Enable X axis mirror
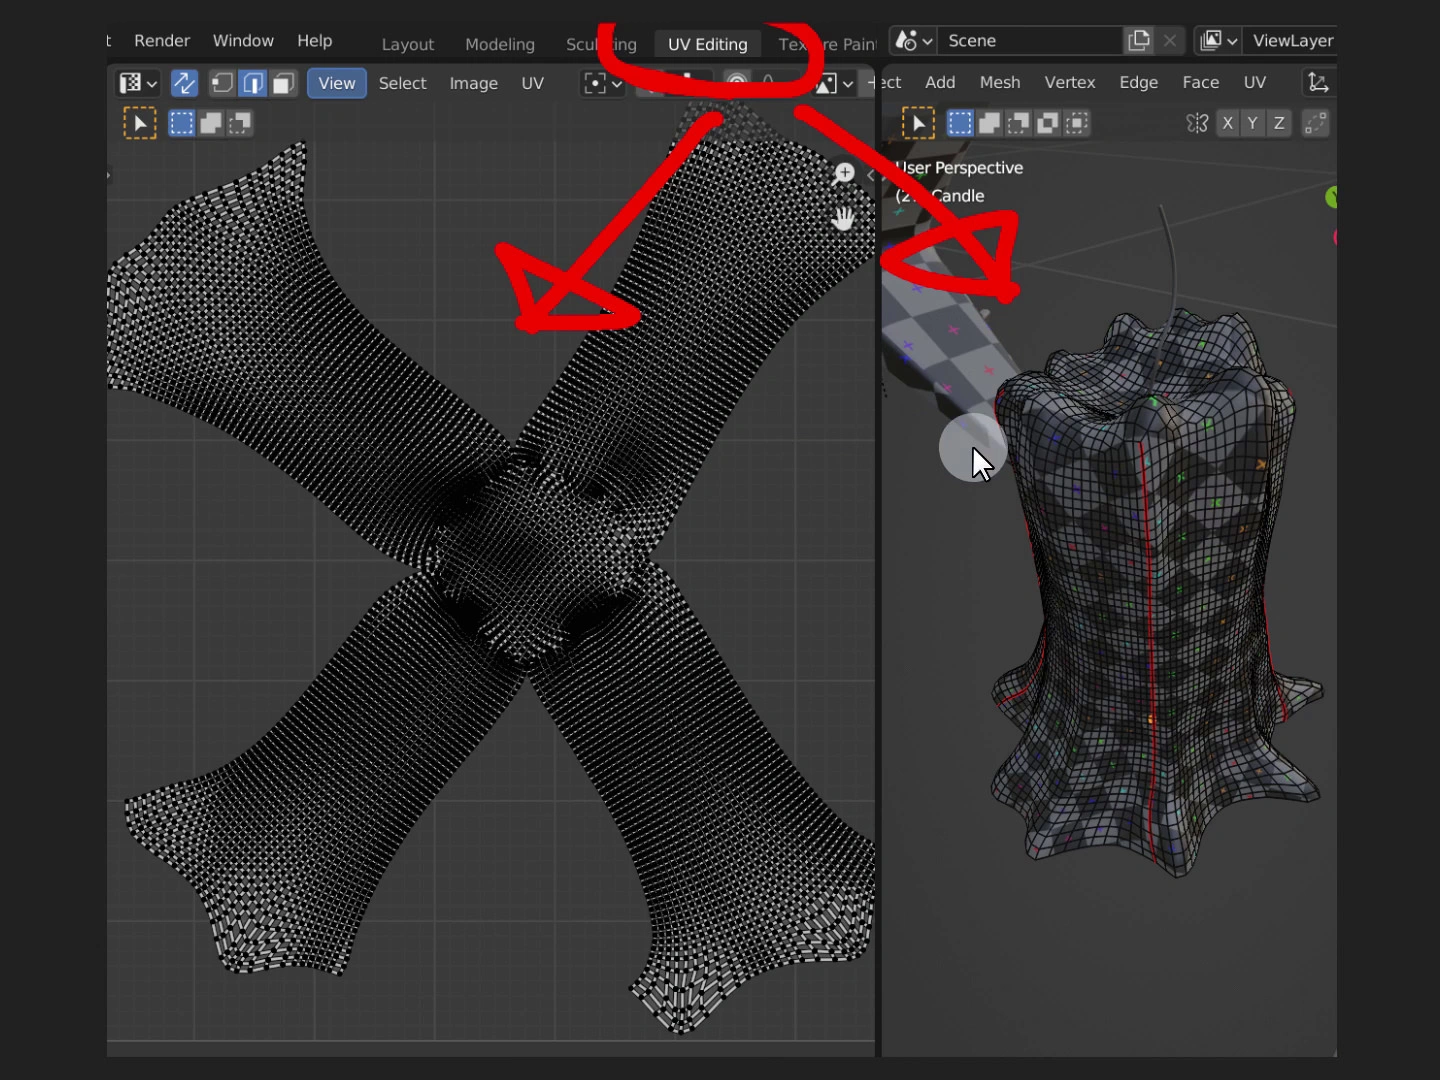The width and height of the screenshot is (1440, 1080). [1227, 123]
